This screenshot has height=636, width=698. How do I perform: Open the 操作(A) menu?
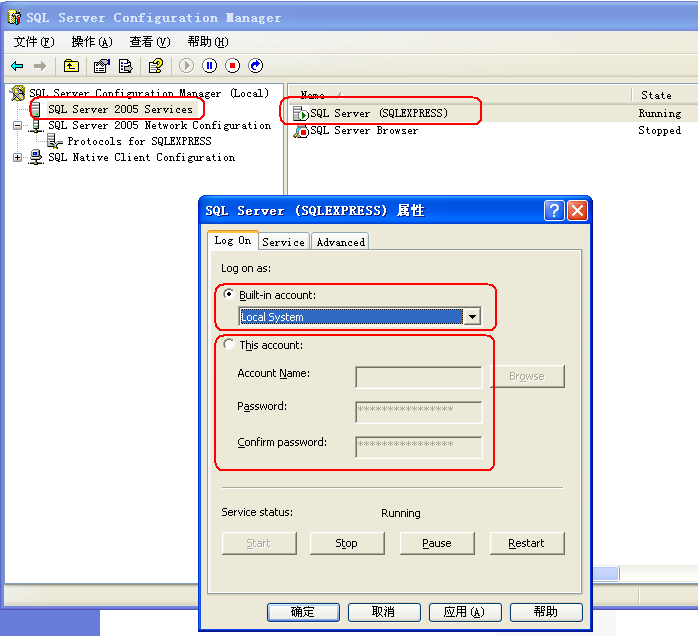(x=91, y=42)
